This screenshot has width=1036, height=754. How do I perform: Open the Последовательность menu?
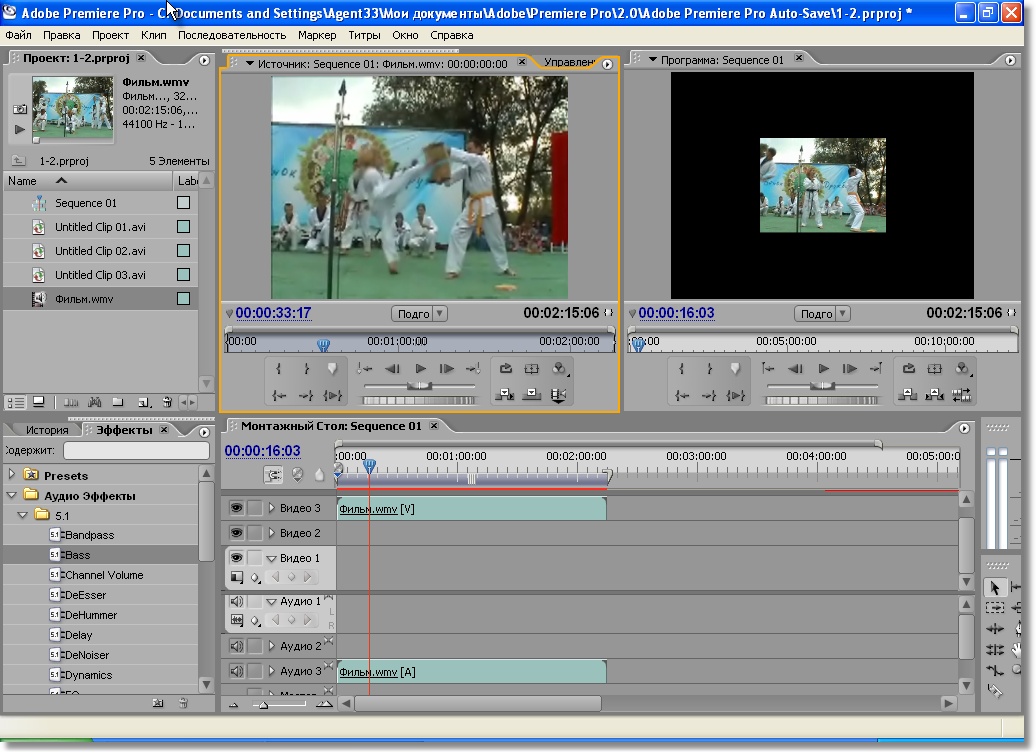(232, 35)
